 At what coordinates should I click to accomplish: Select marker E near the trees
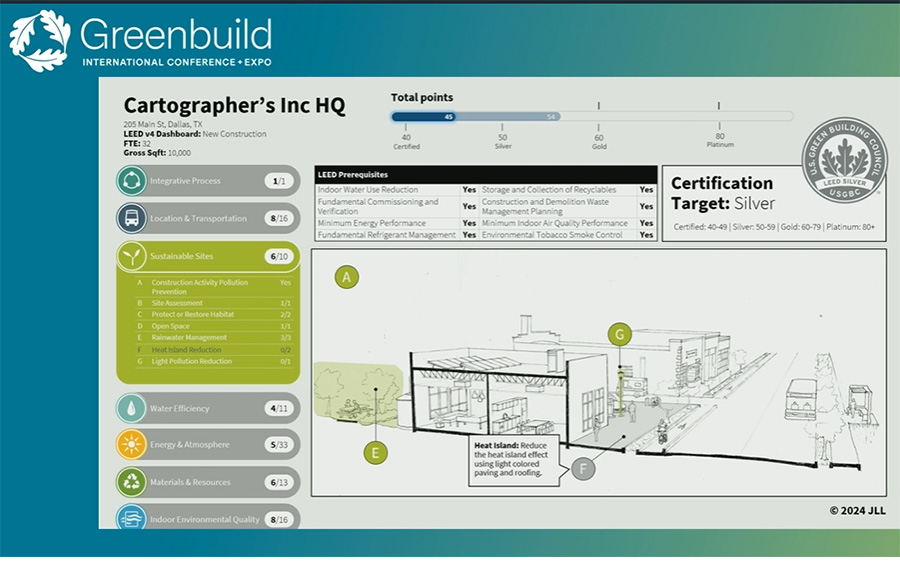click(x=375, y=453)
